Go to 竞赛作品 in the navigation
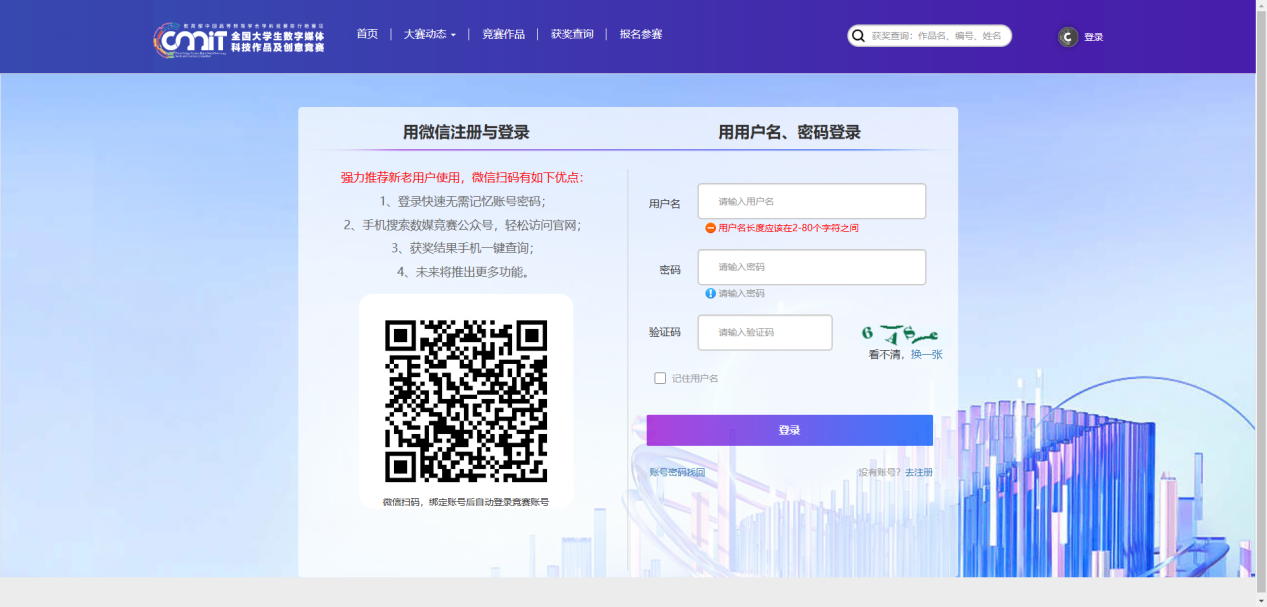Screen dimensions: 1267x607 (503, 34)
